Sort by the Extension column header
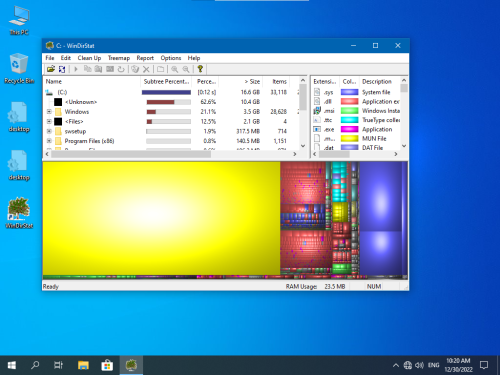Screen dimensions: 500x375 point(325,82)
